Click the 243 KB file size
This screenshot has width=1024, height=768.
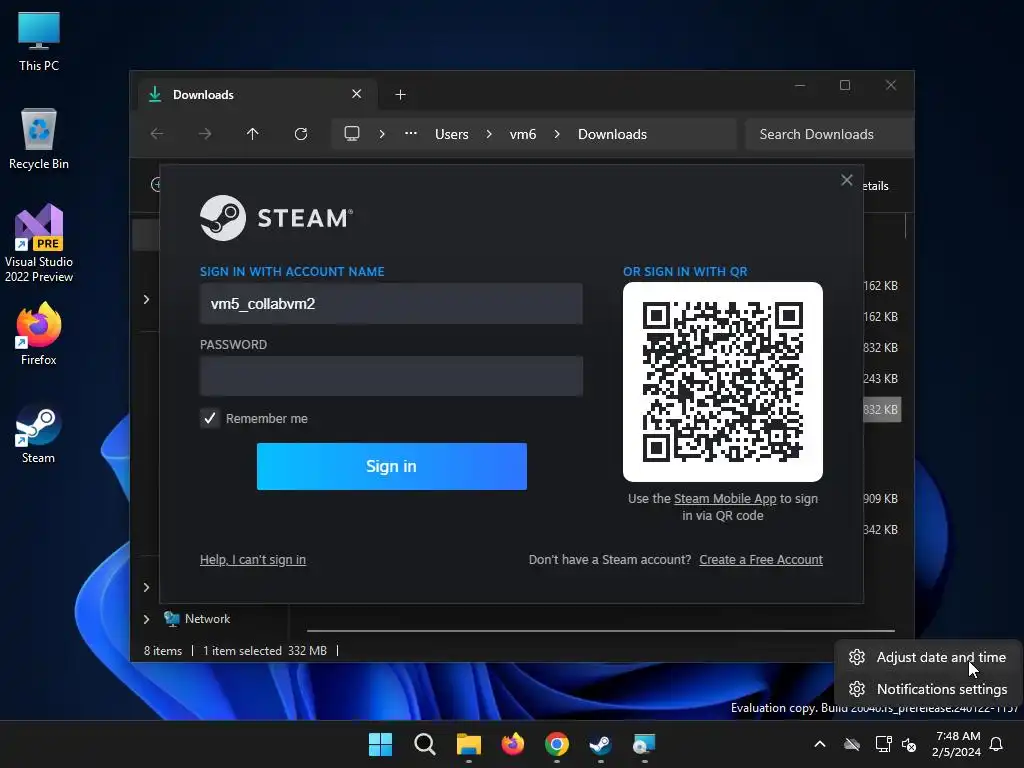[x=880, y=379]
